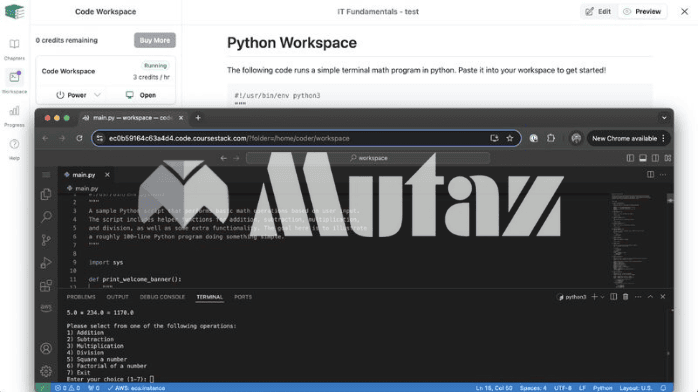
Task: Split the terminal
Action: (x=613, y=297)
